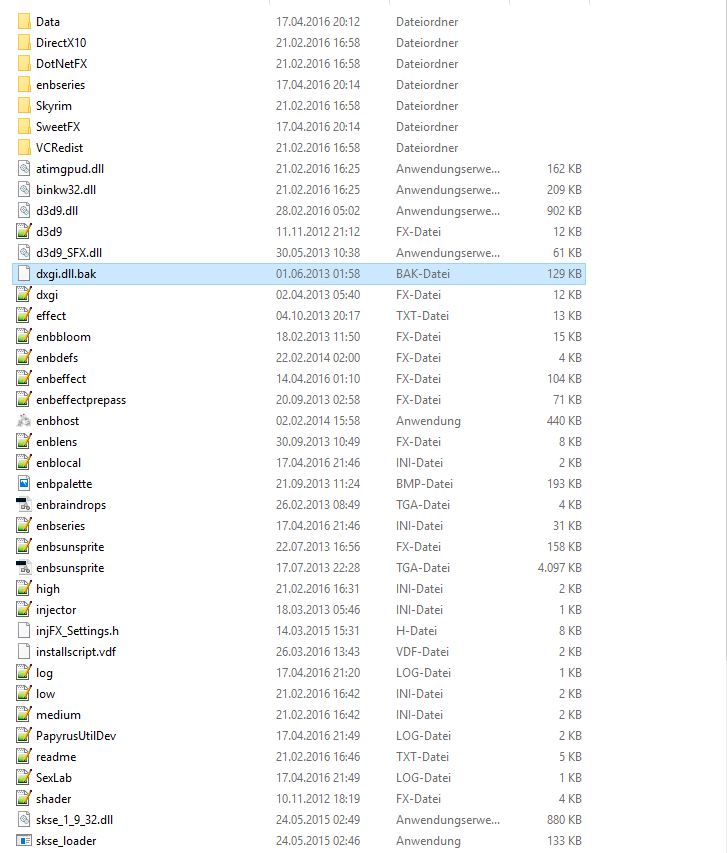Click the Skyrim folder icon

[24, 106]
